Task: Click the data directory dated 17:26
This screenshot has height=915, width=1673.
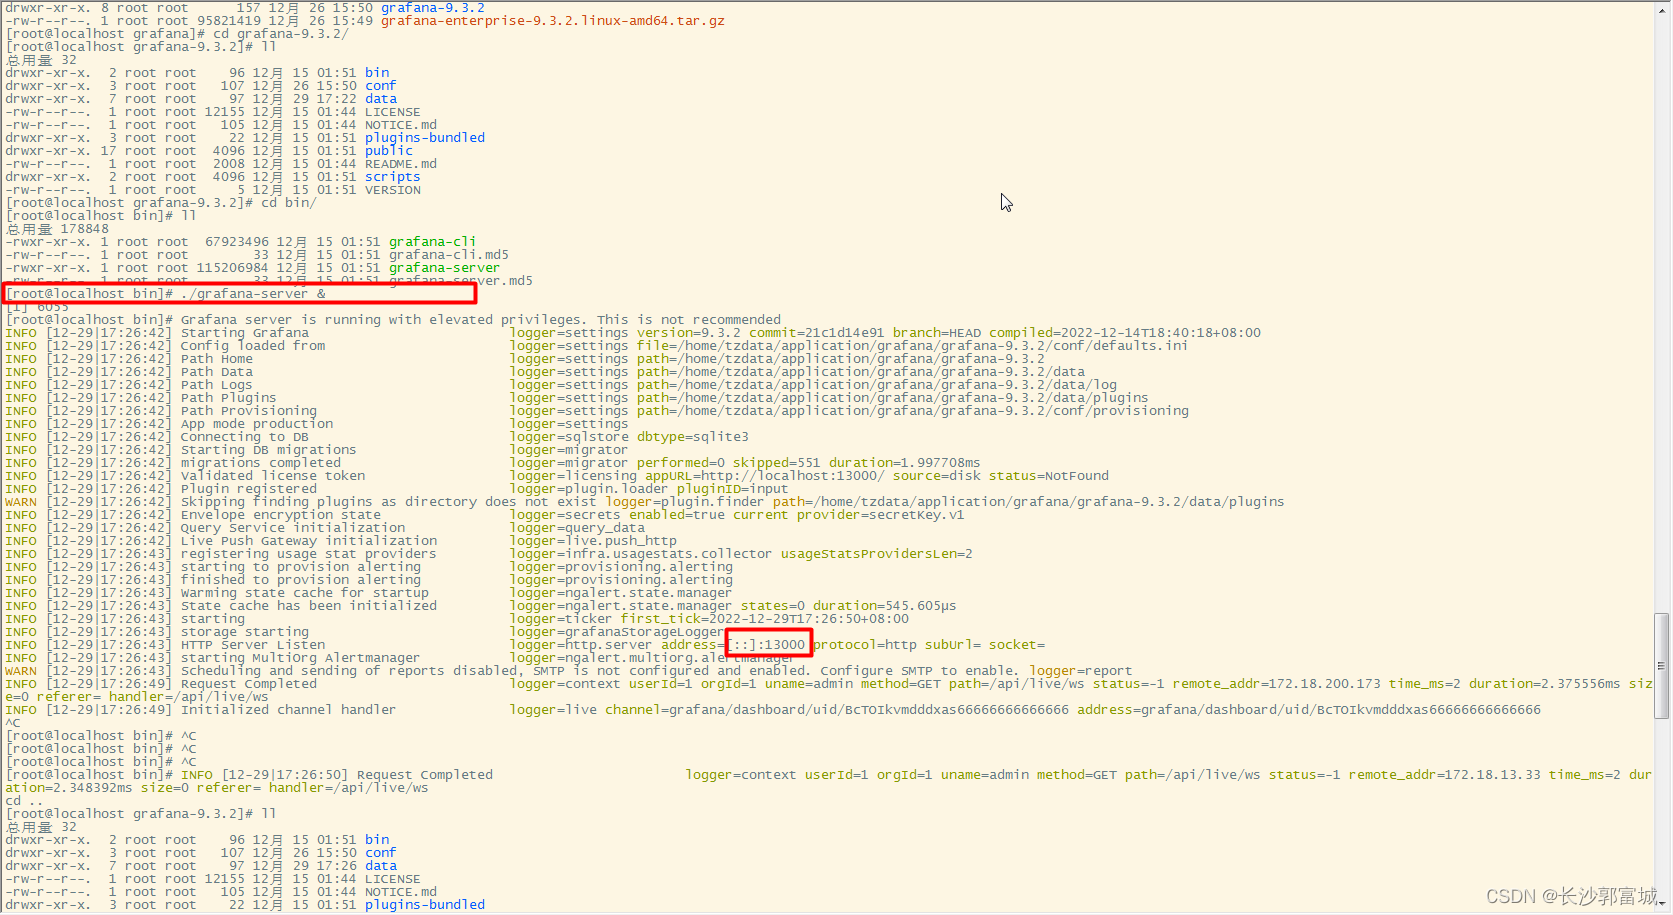Action: 381,866
